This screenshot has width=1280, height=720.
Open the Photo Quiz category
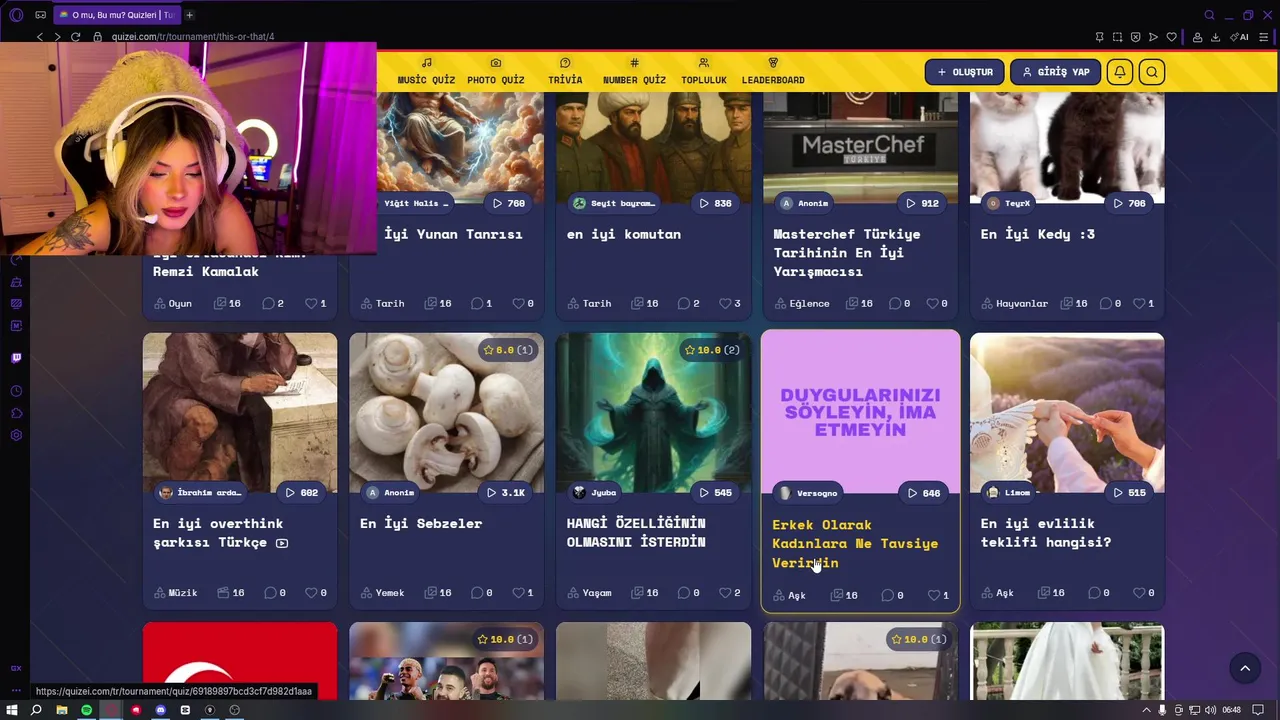[x=495, y=71]
